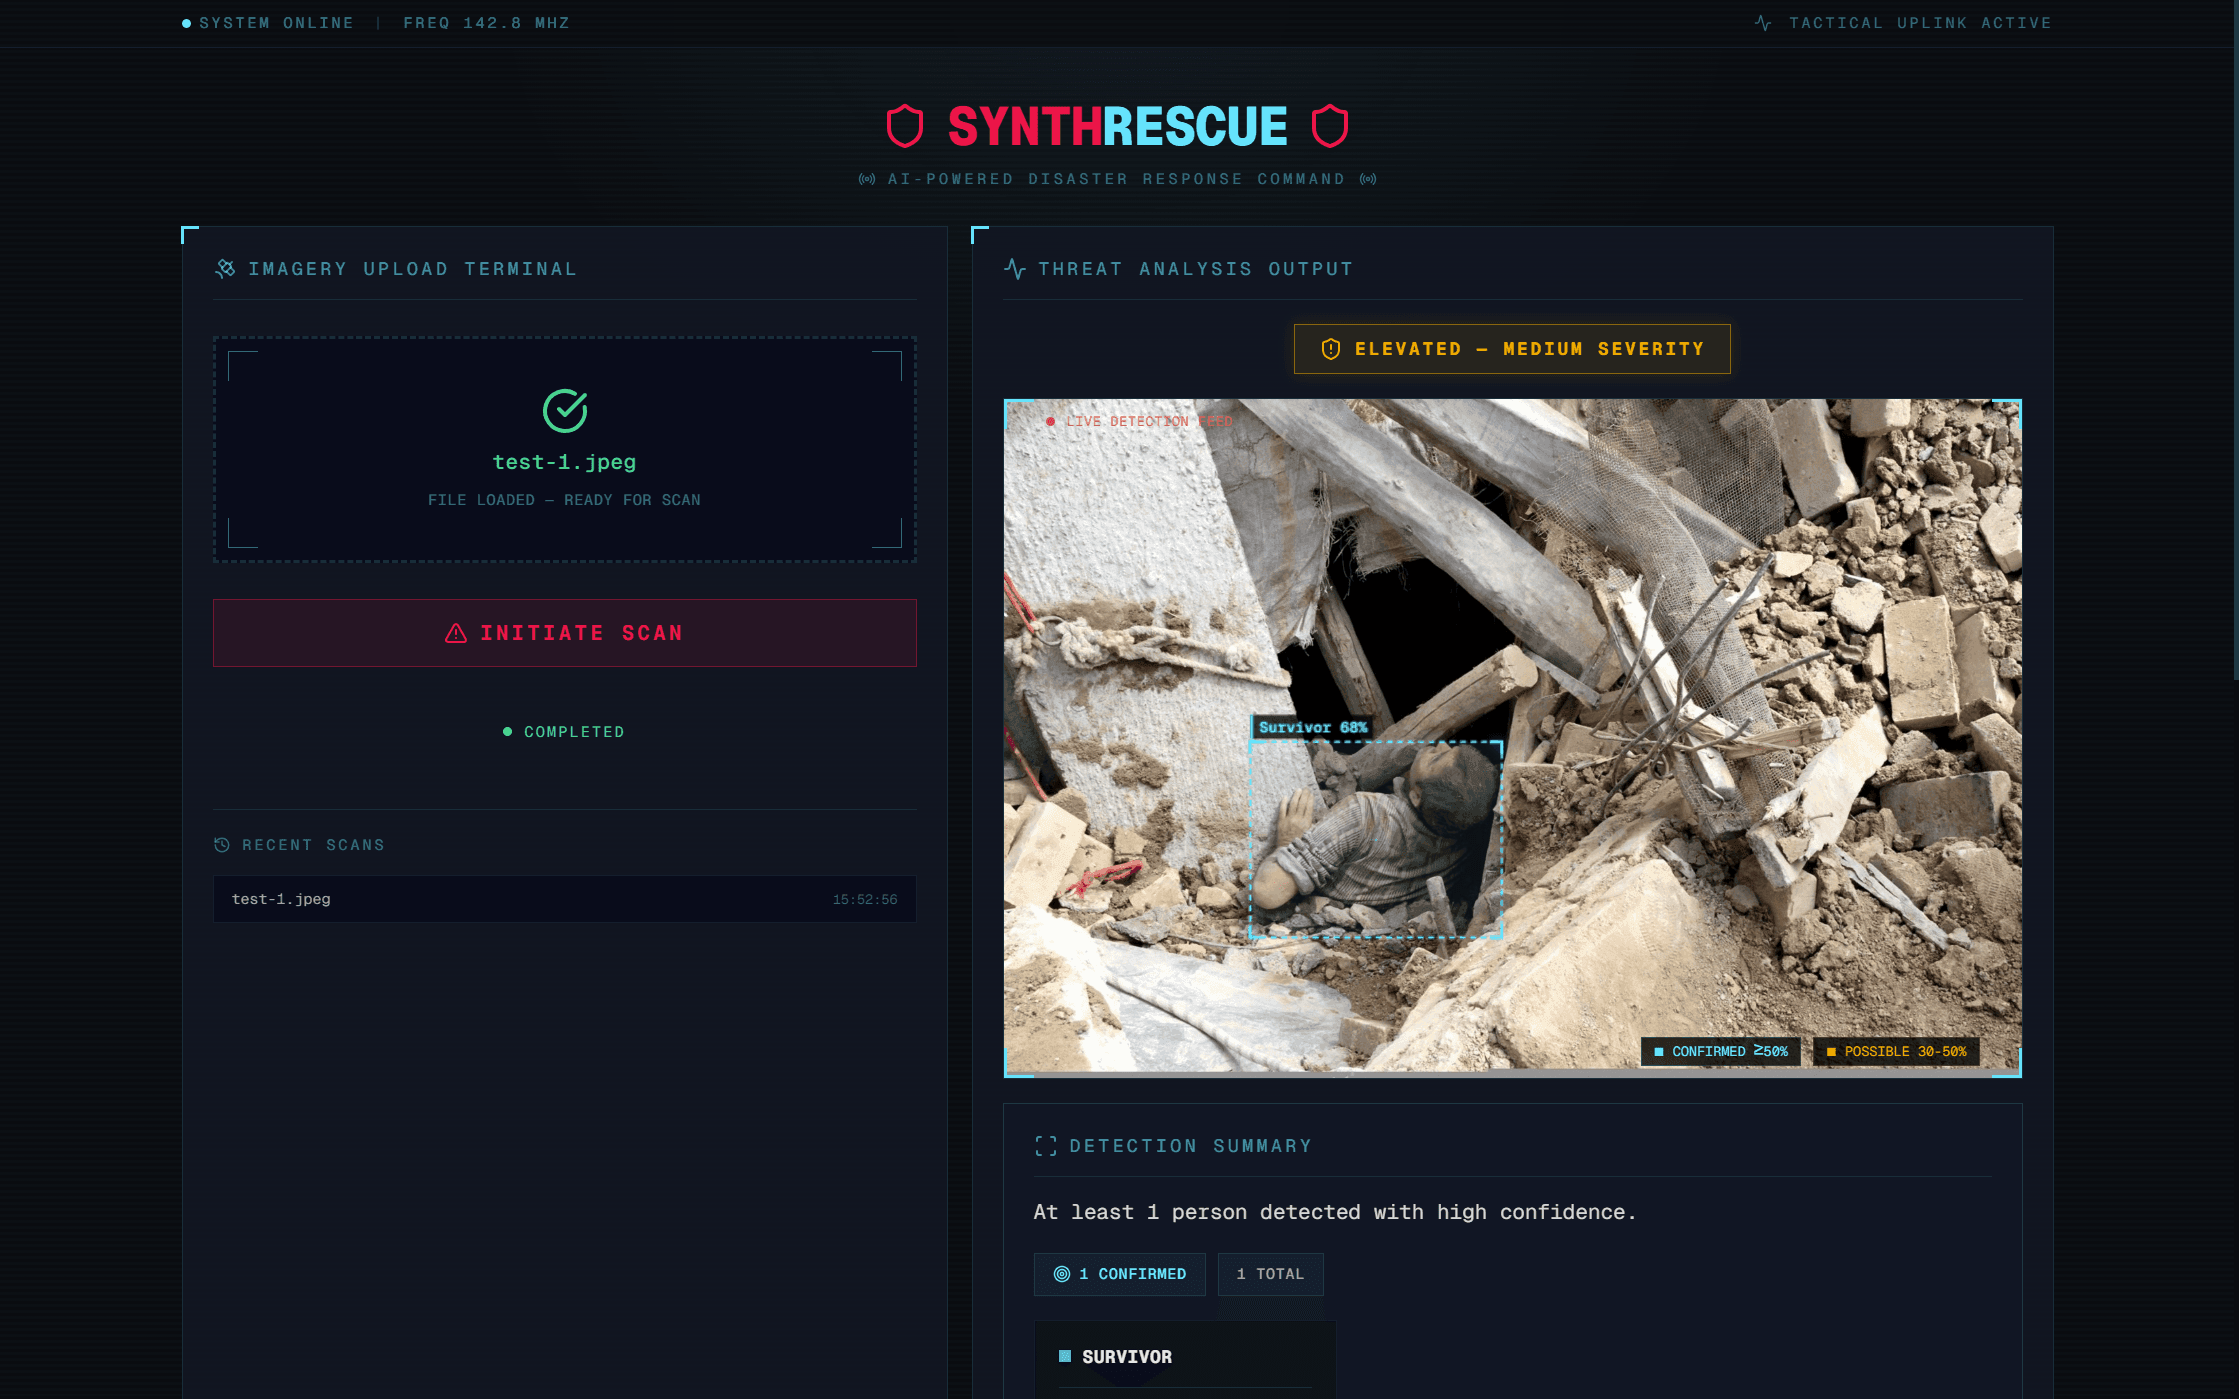Screen dimensions: 2239x1399
Task: Click the green checkmark icon above test-1.jpeg
Action: [x=565, y=410]
